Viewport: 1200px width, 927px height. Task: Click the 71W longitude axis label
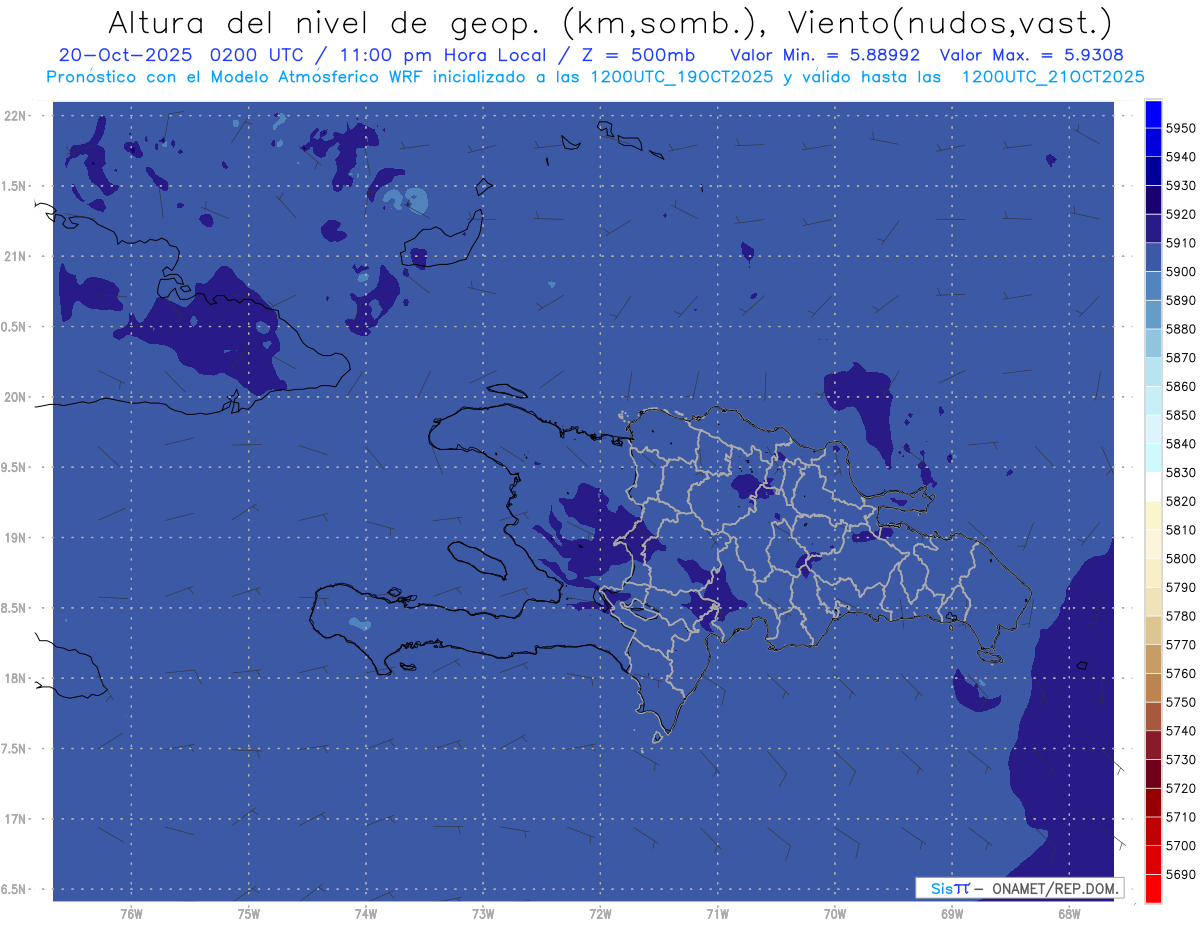(x=717, y=914)
